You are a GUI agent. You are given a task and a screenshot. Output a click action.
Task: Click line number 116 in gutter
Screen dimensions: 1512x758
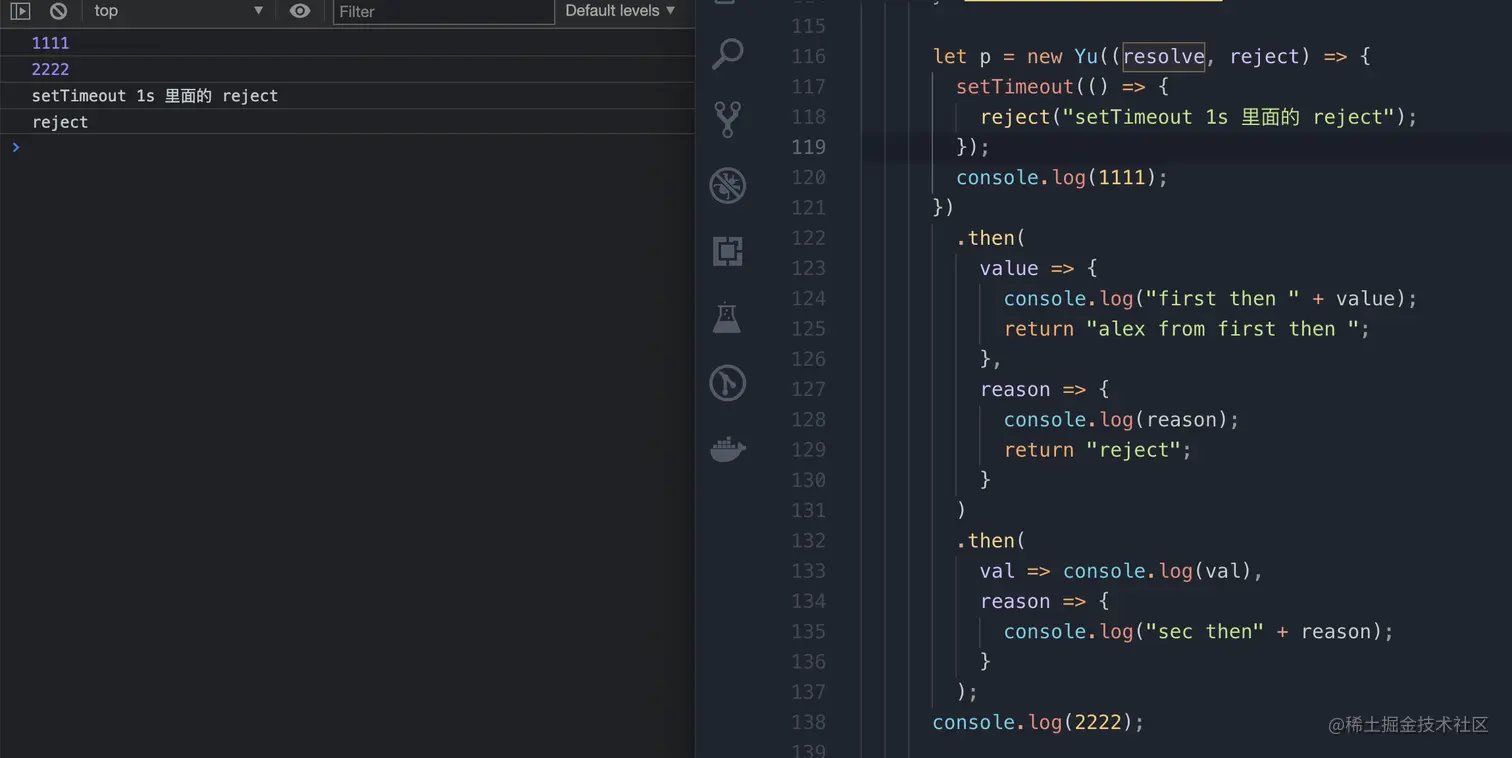(x=808, y=57)
